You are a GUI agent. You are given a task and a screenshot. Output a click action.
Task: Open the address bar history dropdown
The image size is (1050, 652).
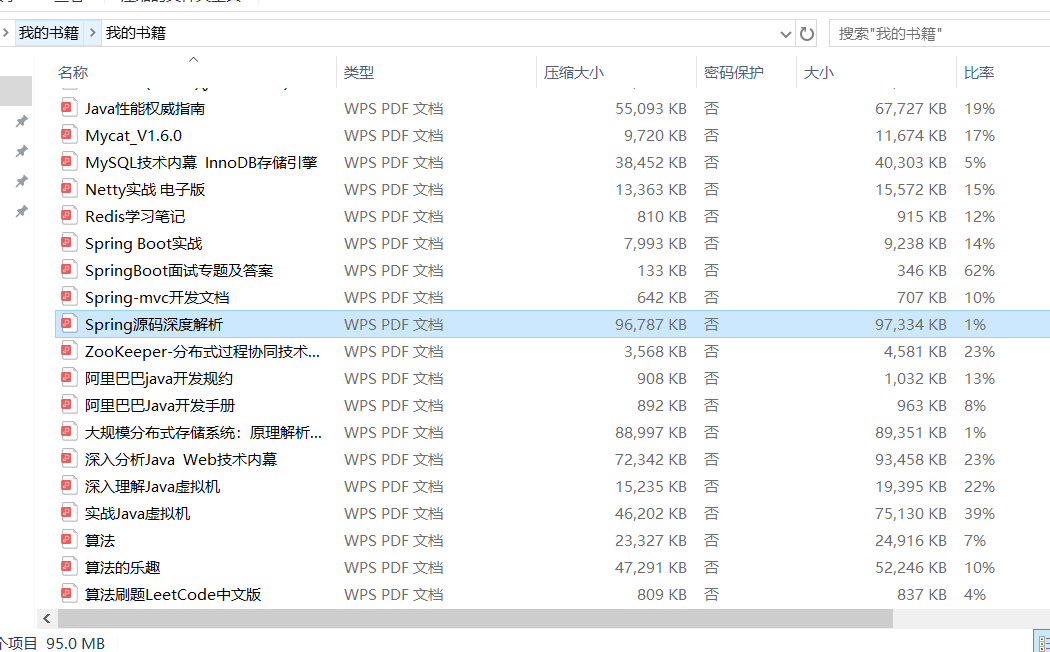click(x=785, y=33)
